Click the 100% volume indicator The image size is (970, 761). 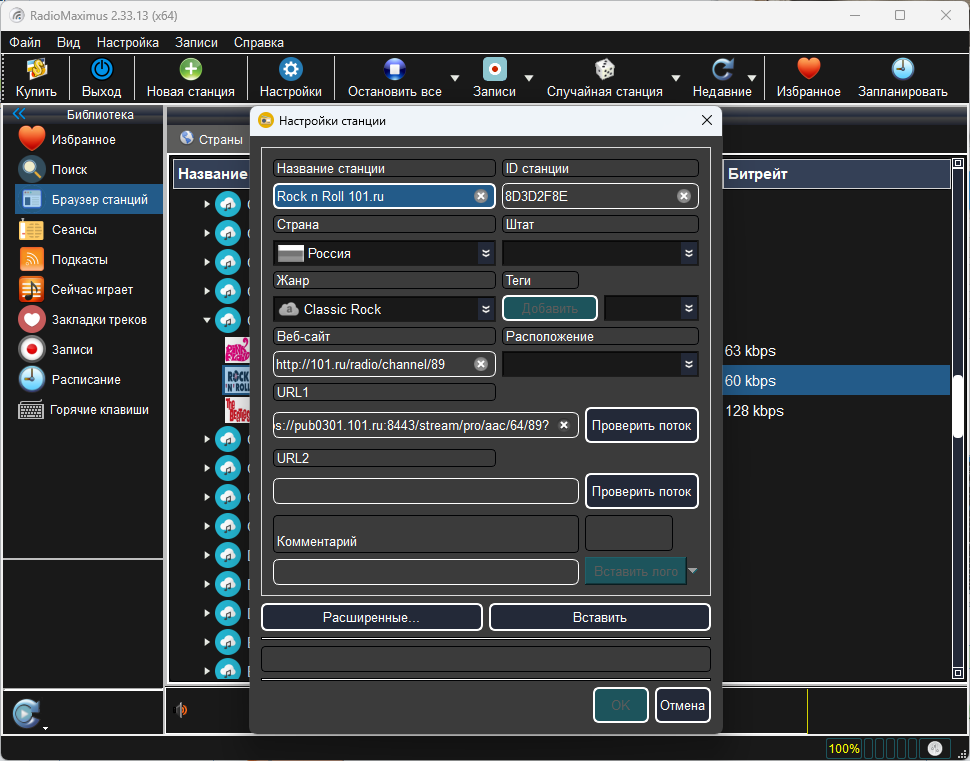click(844, 749)
